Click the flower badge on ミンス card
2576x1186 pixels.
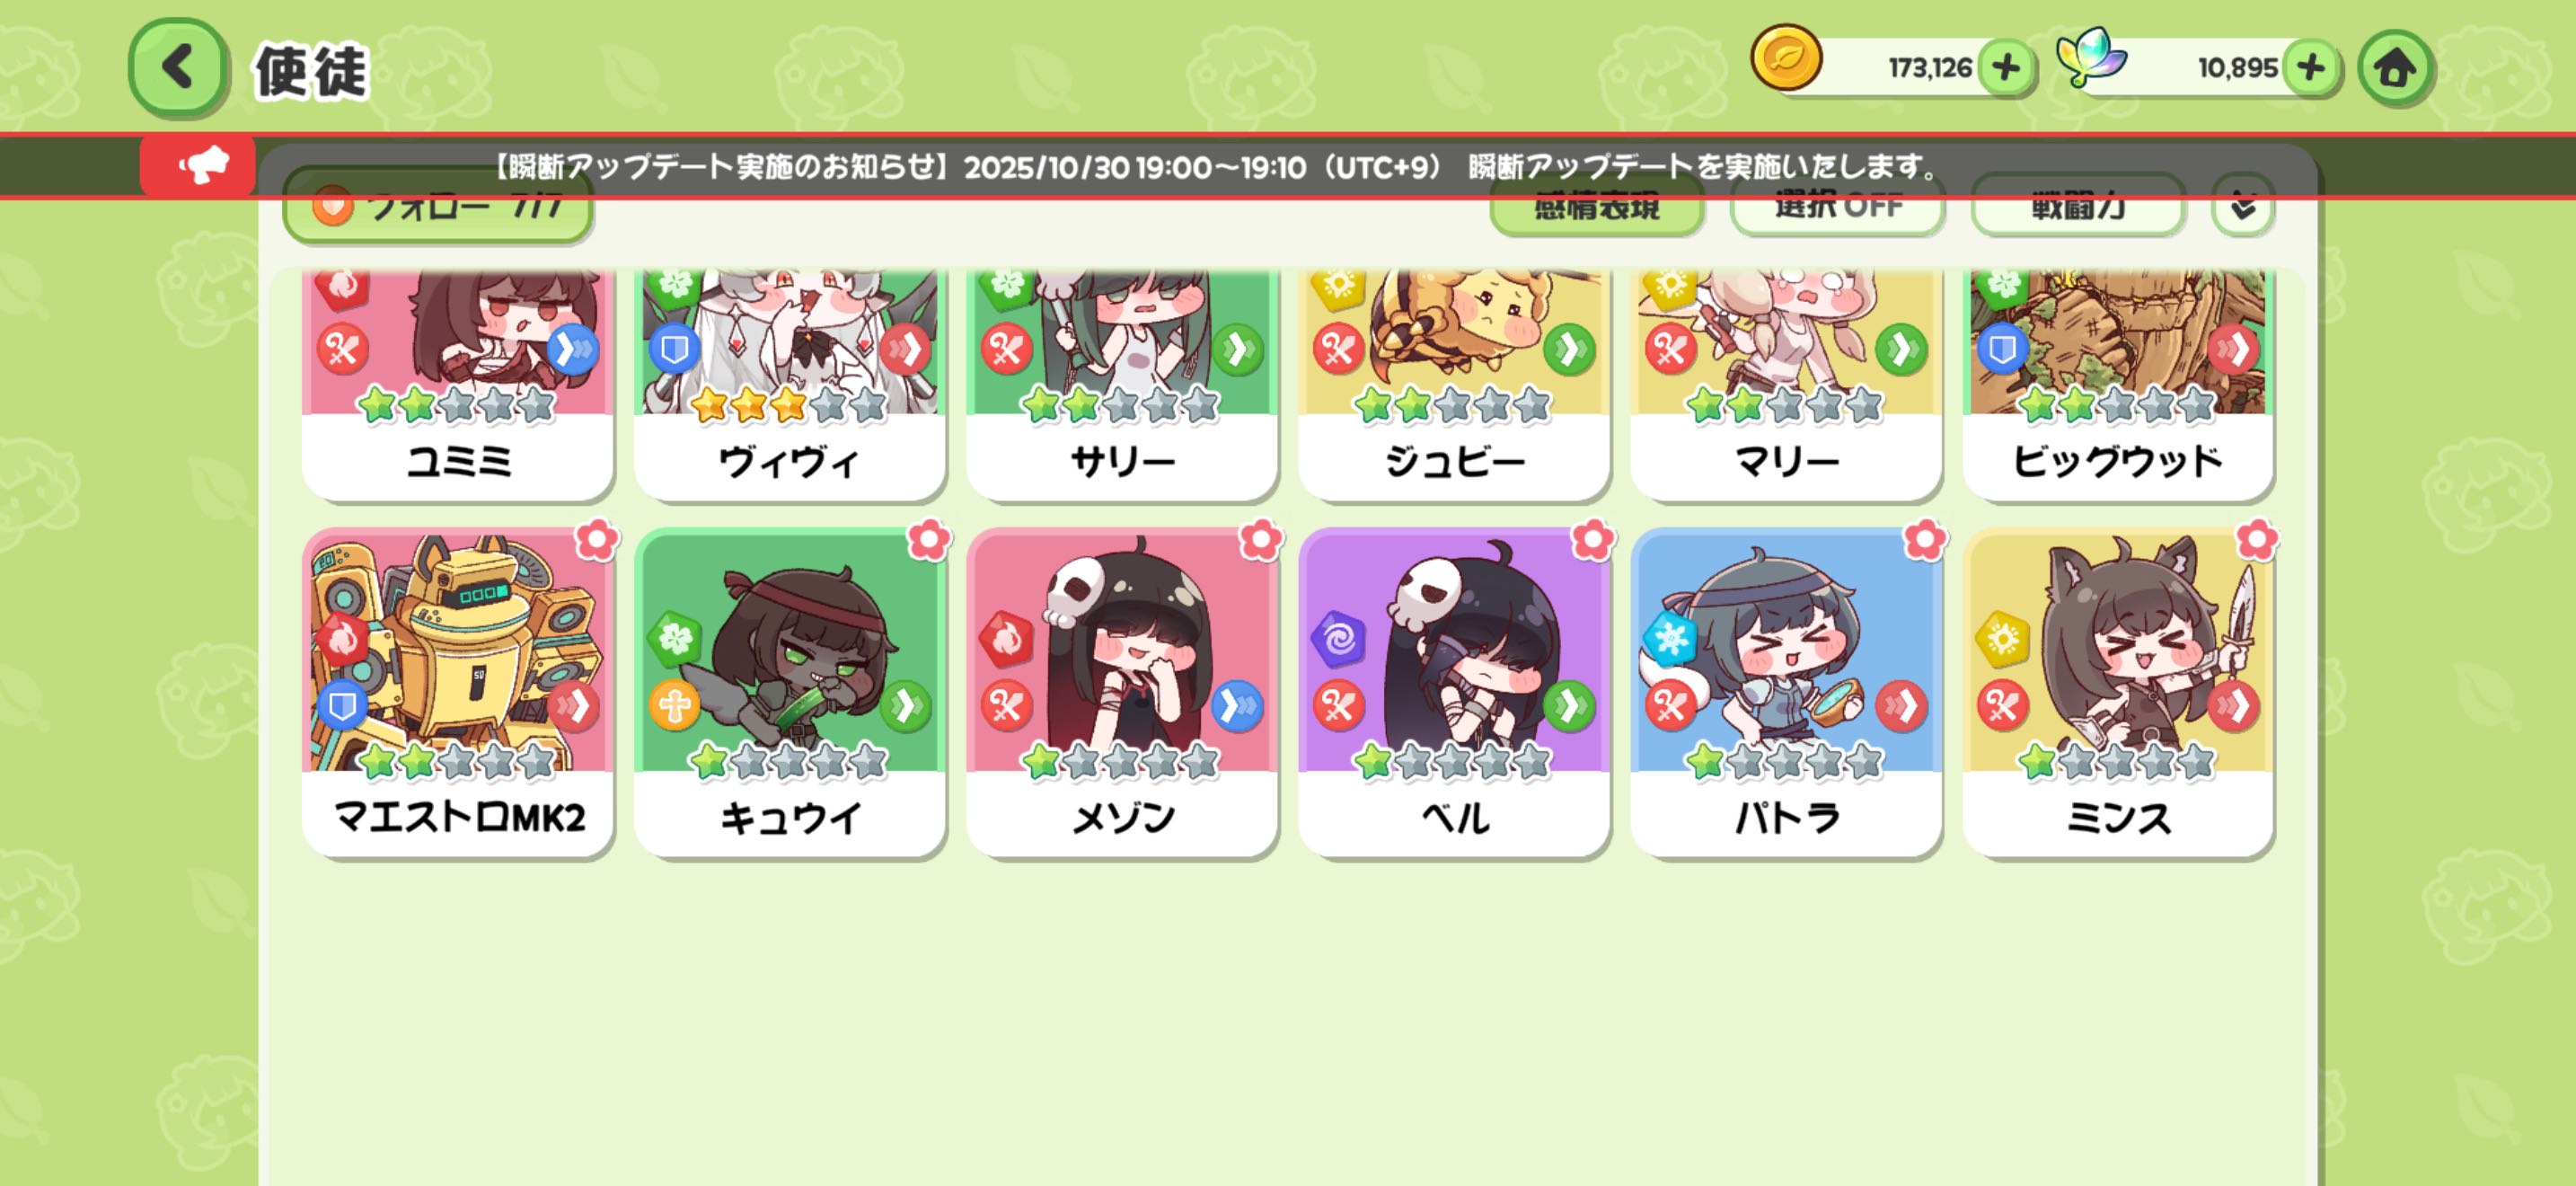coord(2256,540)
